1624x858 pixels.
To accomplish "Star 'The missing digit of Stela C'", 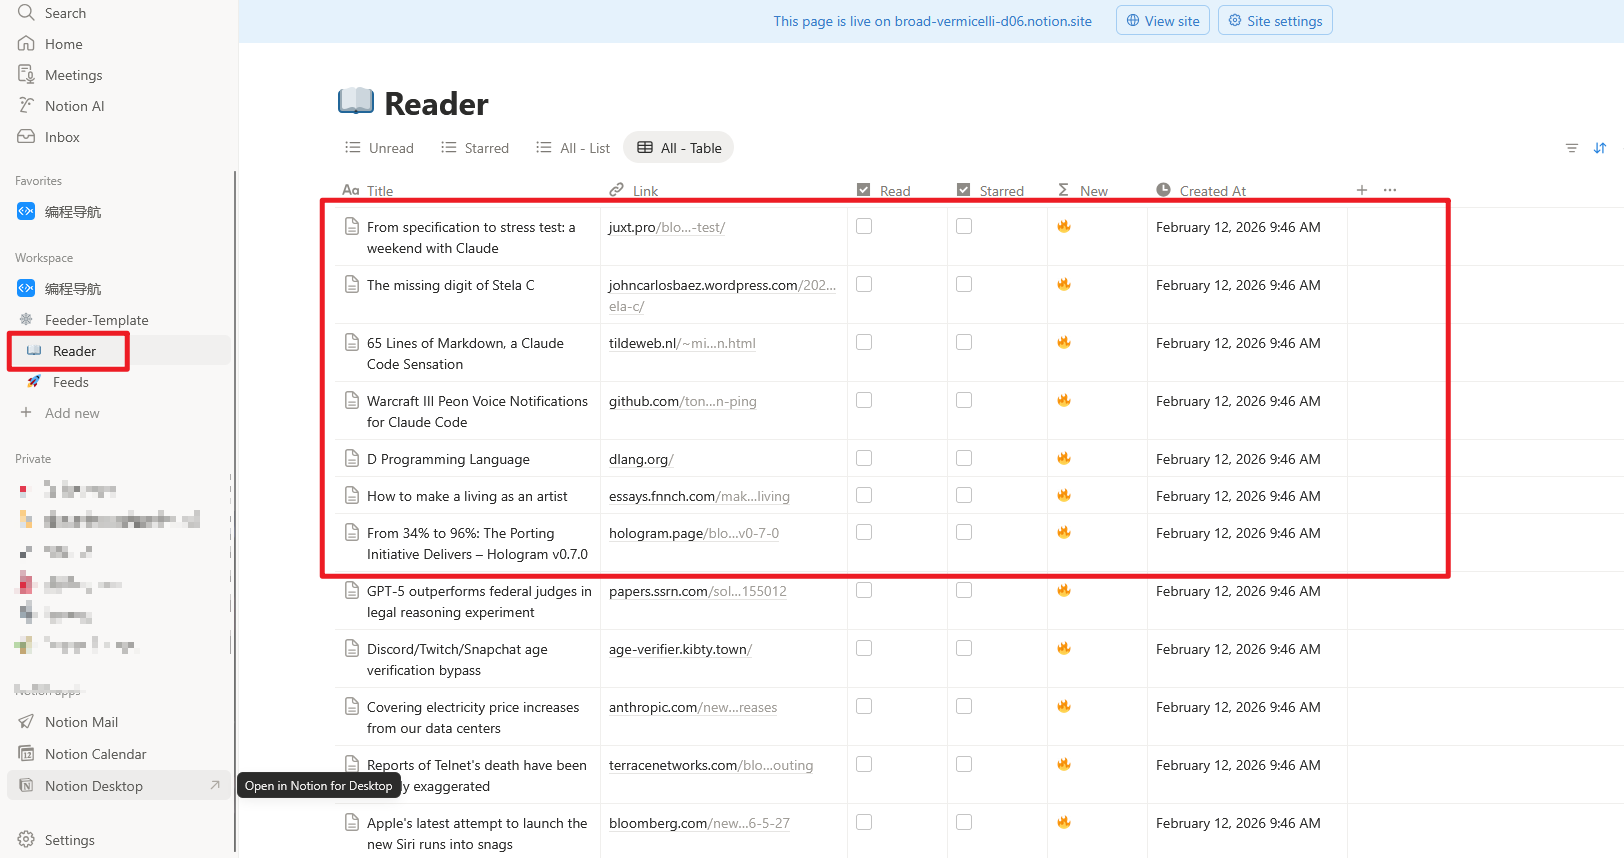I will click(964, 284).
